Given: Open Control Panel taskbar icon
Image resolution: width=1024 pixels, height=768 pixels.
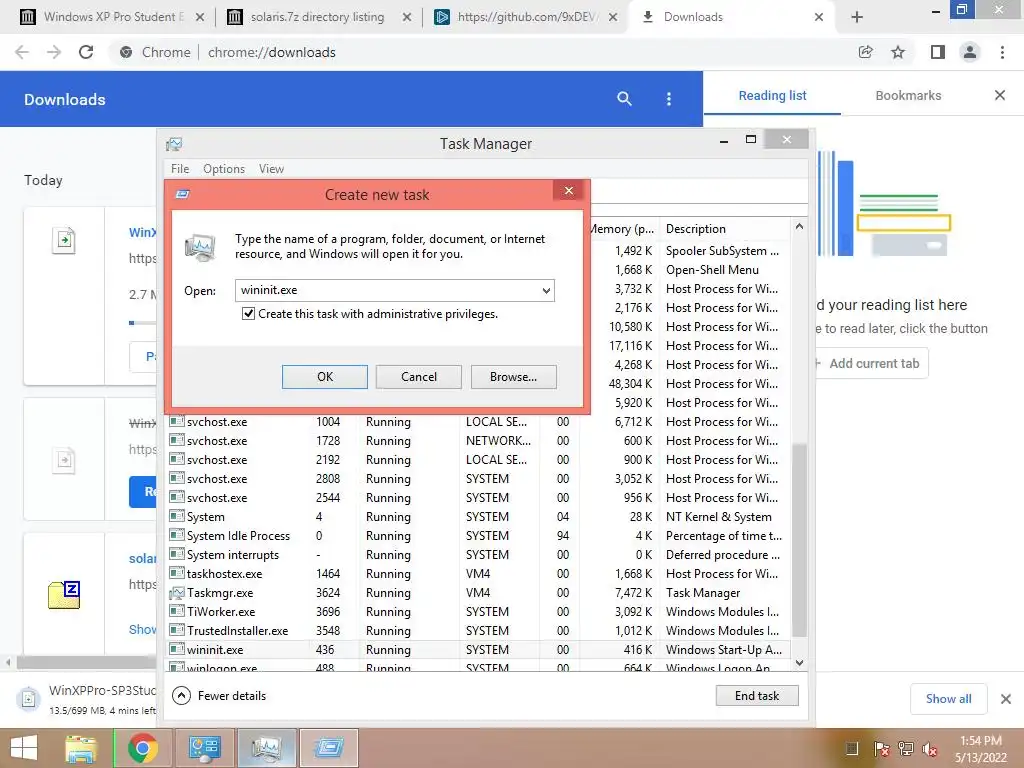Looking at the screenshot, I should click(x=204, y=748).
